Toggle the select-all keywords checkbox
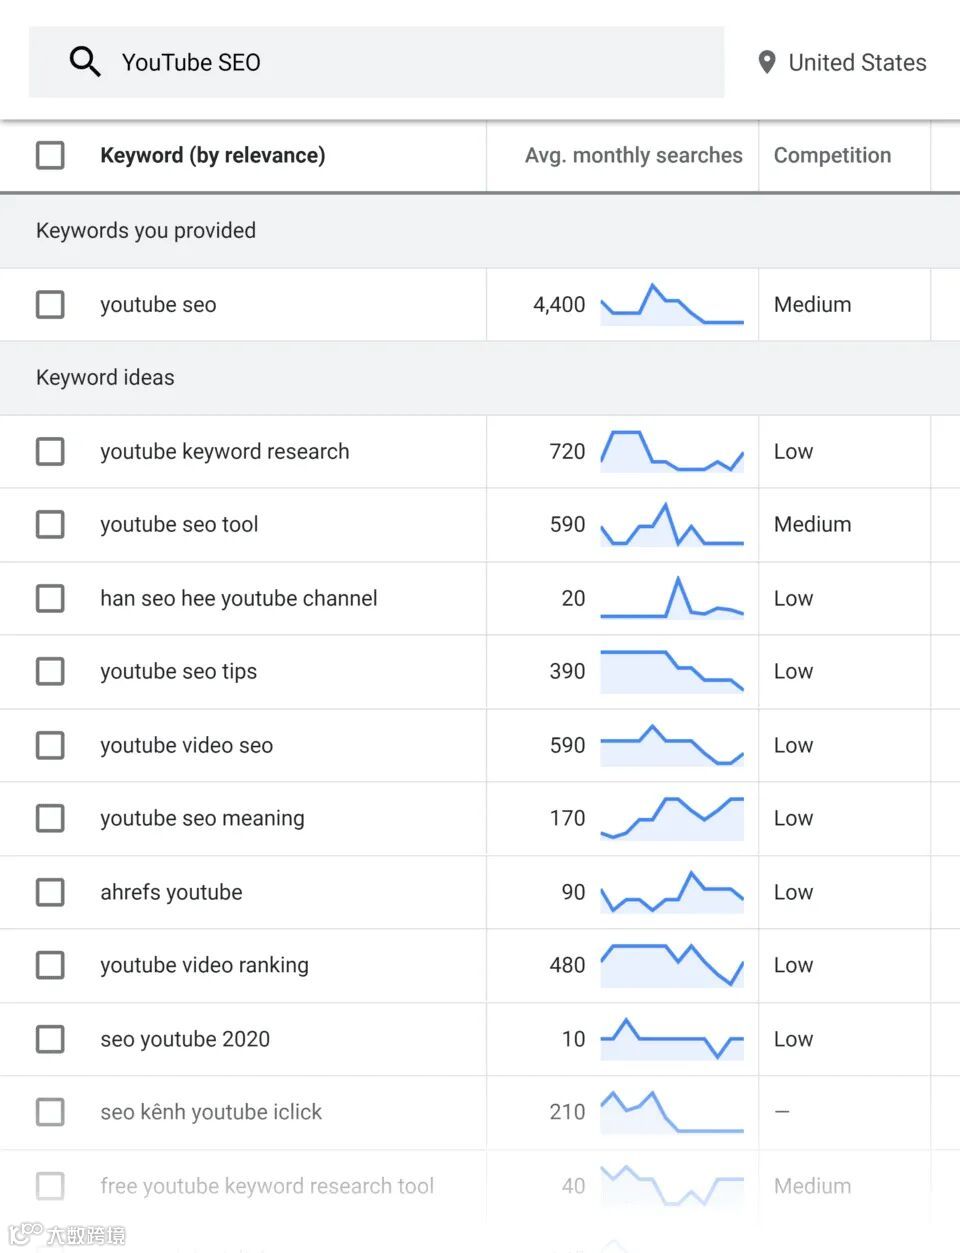The image size is (960, 1253). click(x=50, y=155)
